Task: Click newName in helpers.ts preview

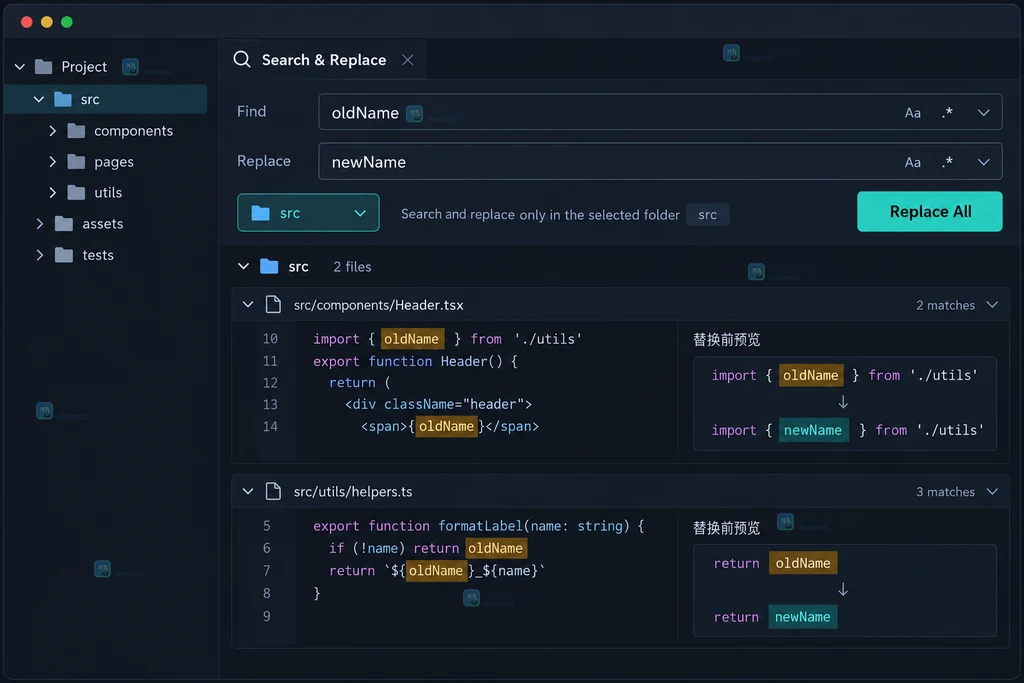Action: (x=803, y=617)
